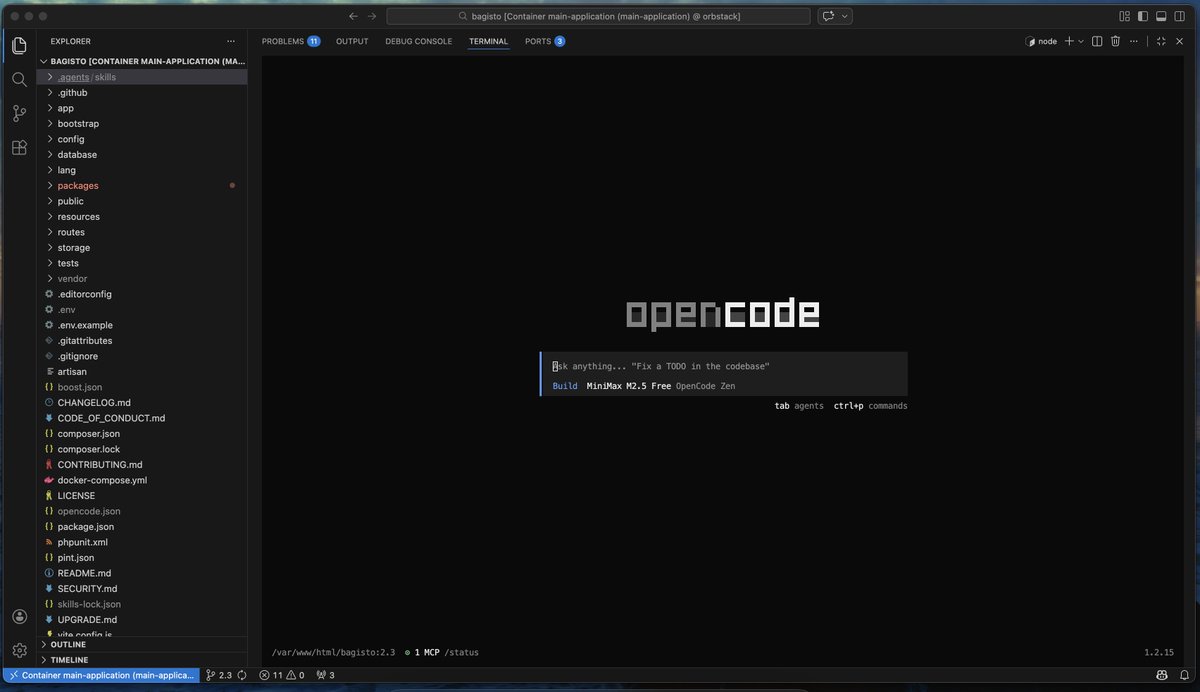
Task: Open the terminal launch profile dropdown arrow
Action: [x=1081, y=41]
